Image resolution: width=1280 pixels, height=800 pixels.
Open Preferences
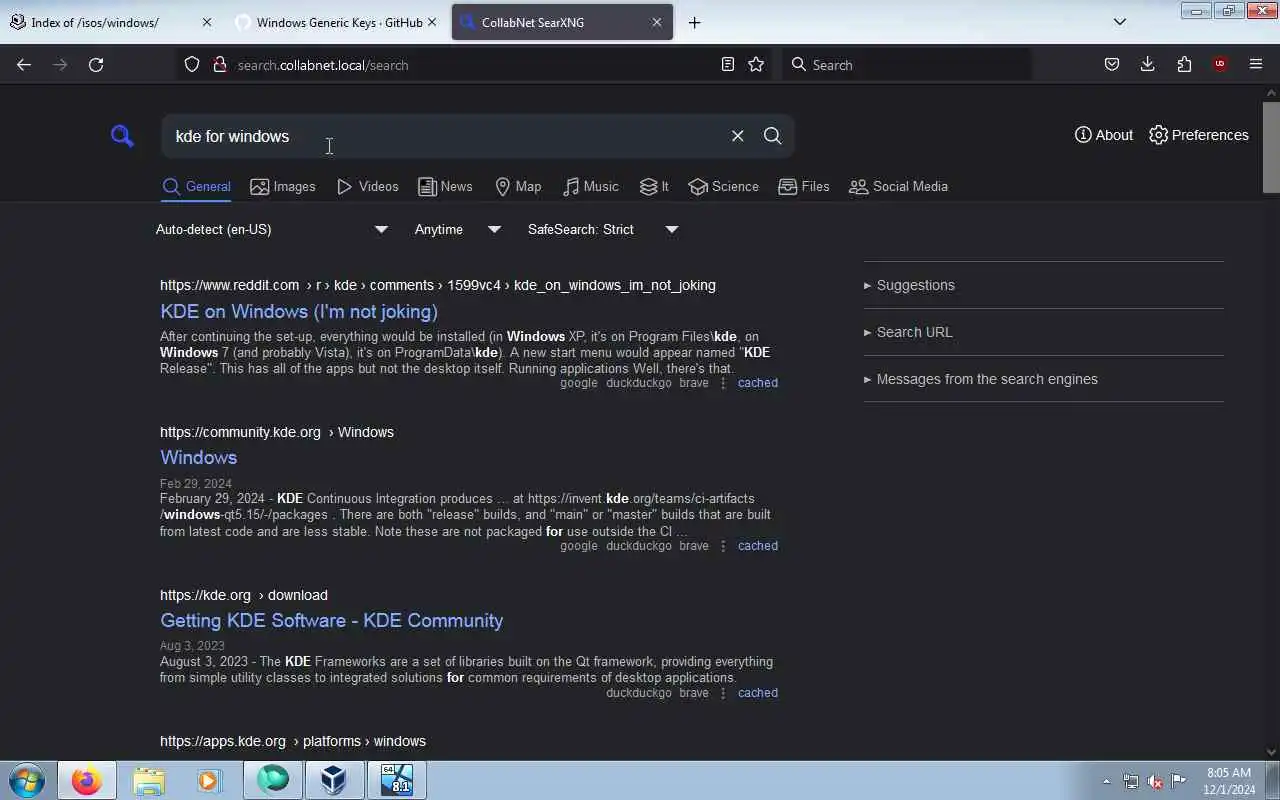[1199, 135]
